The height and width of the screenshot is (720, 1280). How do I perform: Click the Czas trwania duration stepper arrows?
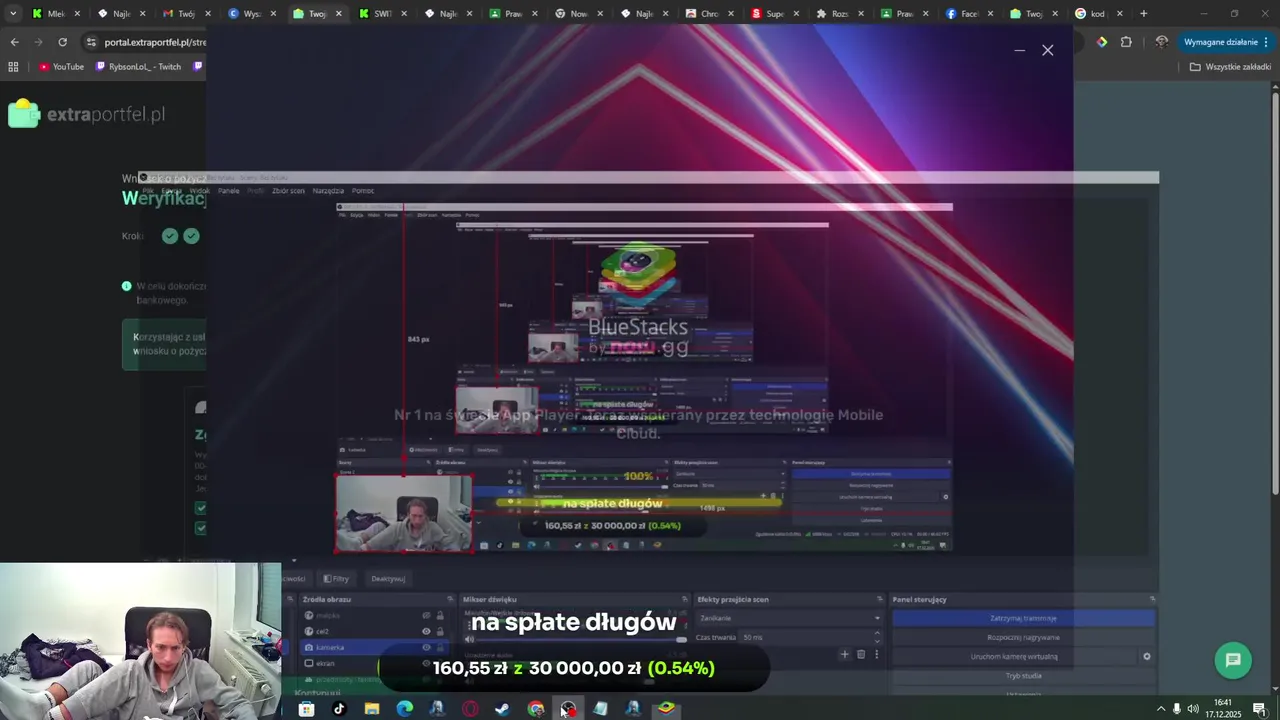[877, 637]
